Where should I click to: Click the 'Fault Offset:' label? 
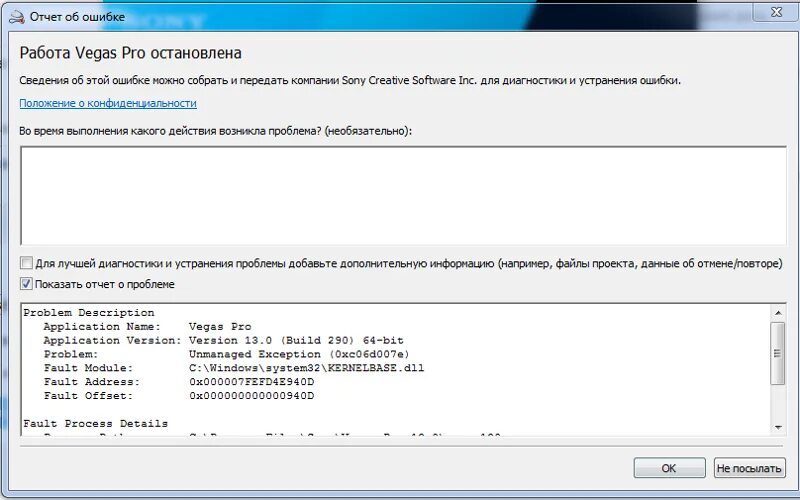[88, 395]
